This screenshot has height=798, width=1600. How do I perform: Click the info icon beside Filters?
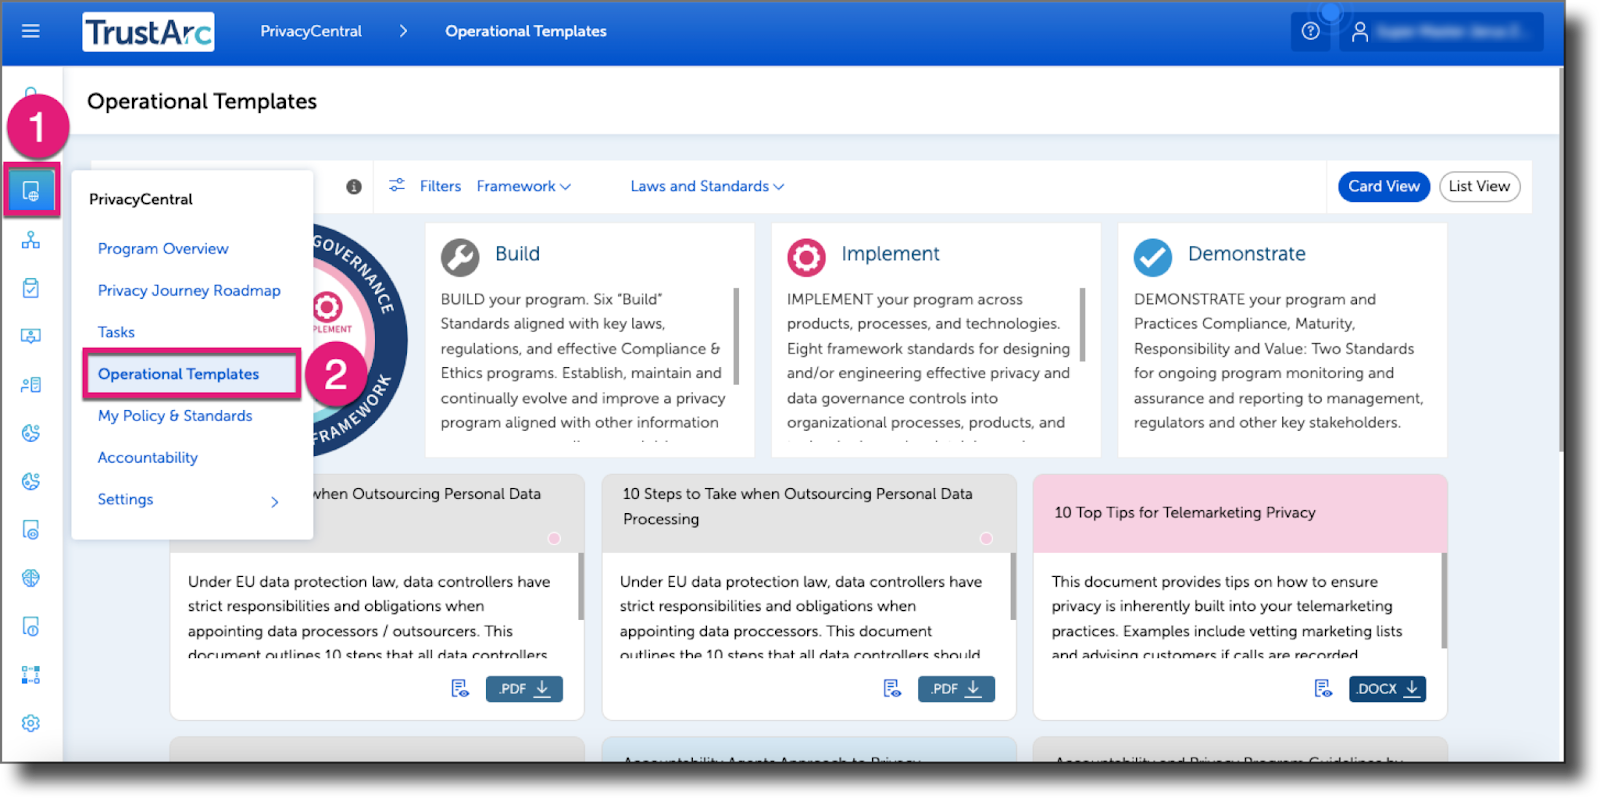pyautogui.click(x=354, y=187)
